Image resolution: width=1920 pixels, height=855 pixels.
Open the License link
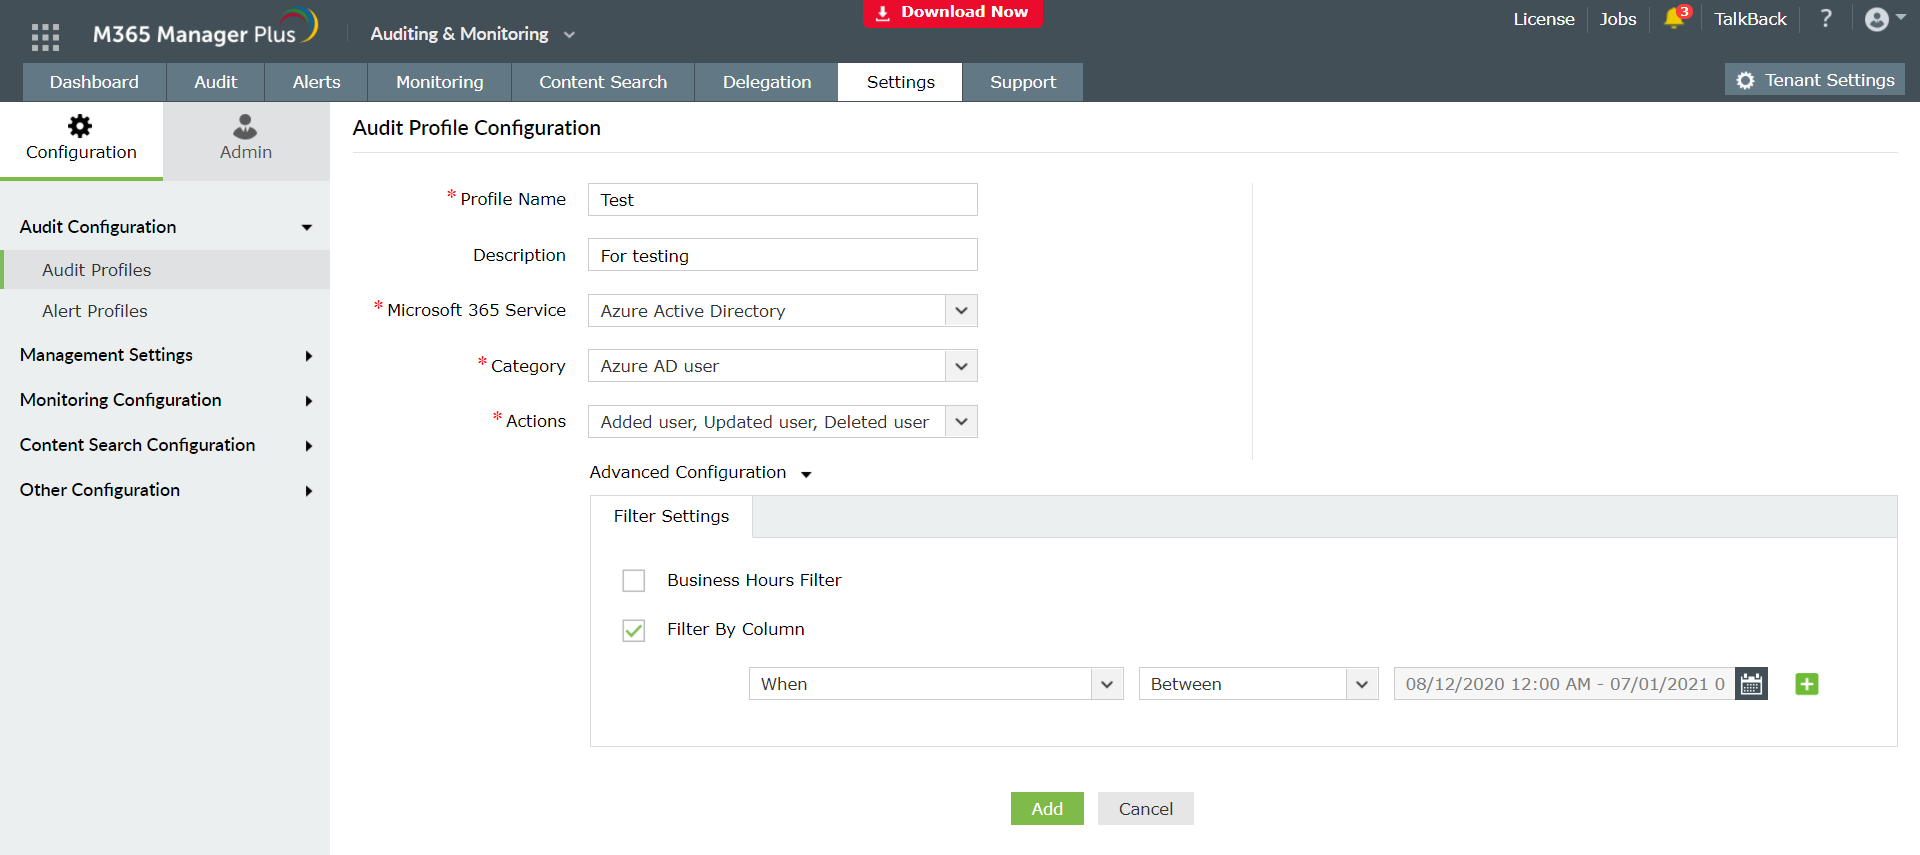[x=1543, y=19]
